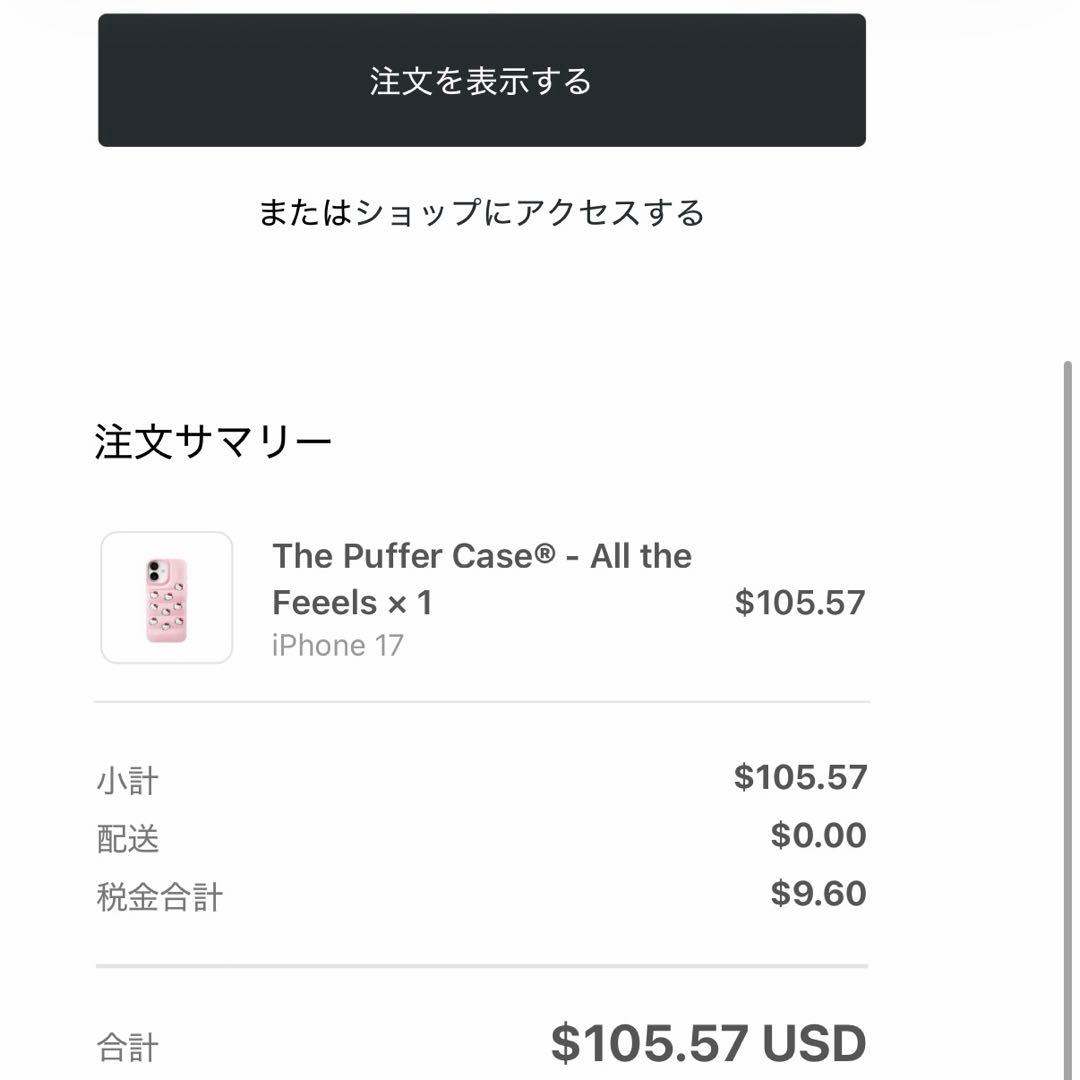This screenshot has width=1080, height=1080.
Task: Click the thick divider above the 合計 row
Action: point(481,966)
